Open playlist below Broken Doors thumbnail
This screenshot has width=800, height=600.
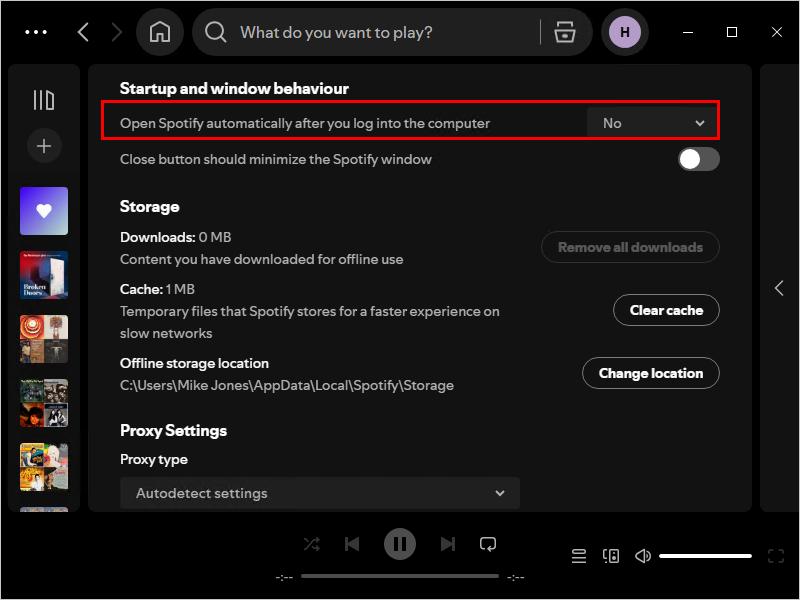[44, 339]
